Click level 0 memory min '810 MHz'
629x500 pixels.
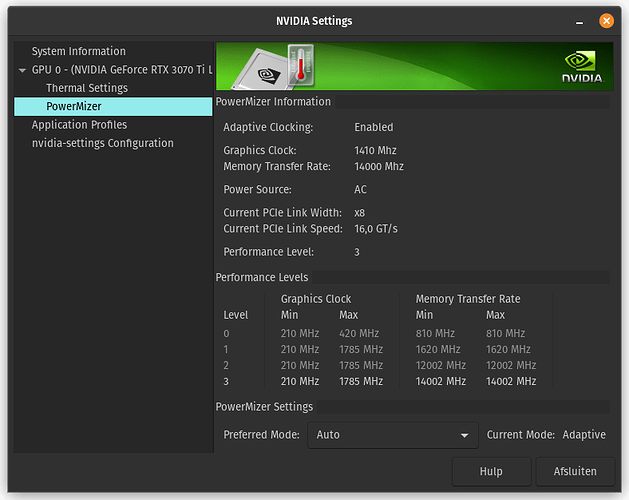coord(435,333)
